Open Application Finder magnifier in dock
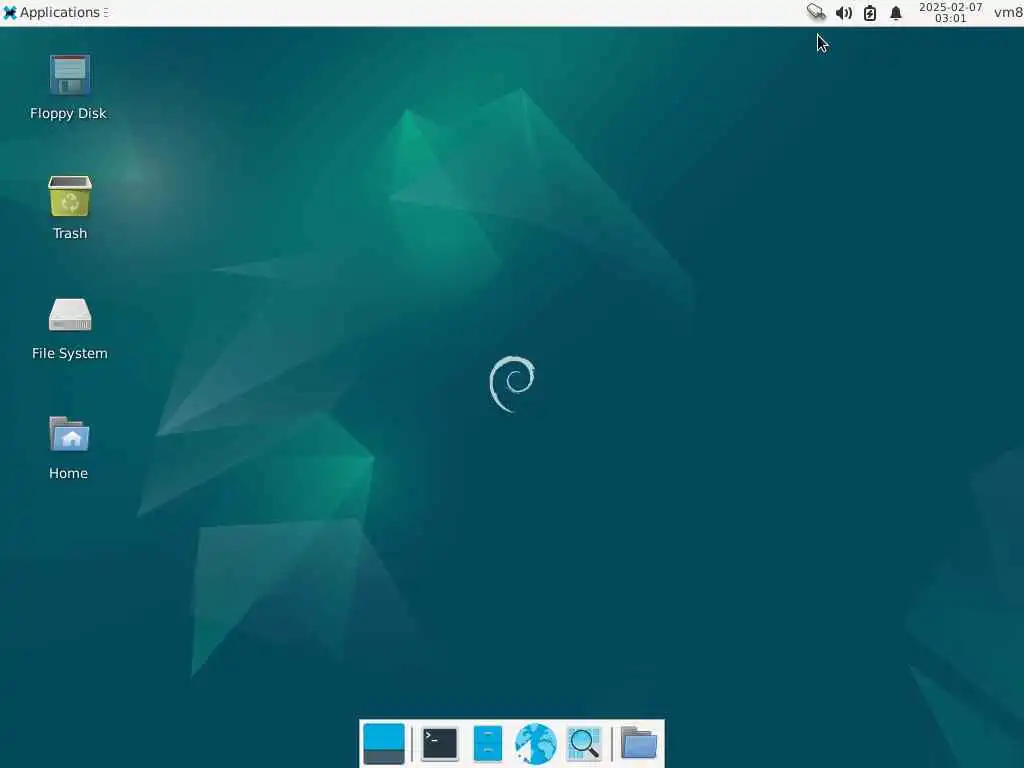Image resolution: width=1024 pixels, height=768 pixels. coord(584,744)
